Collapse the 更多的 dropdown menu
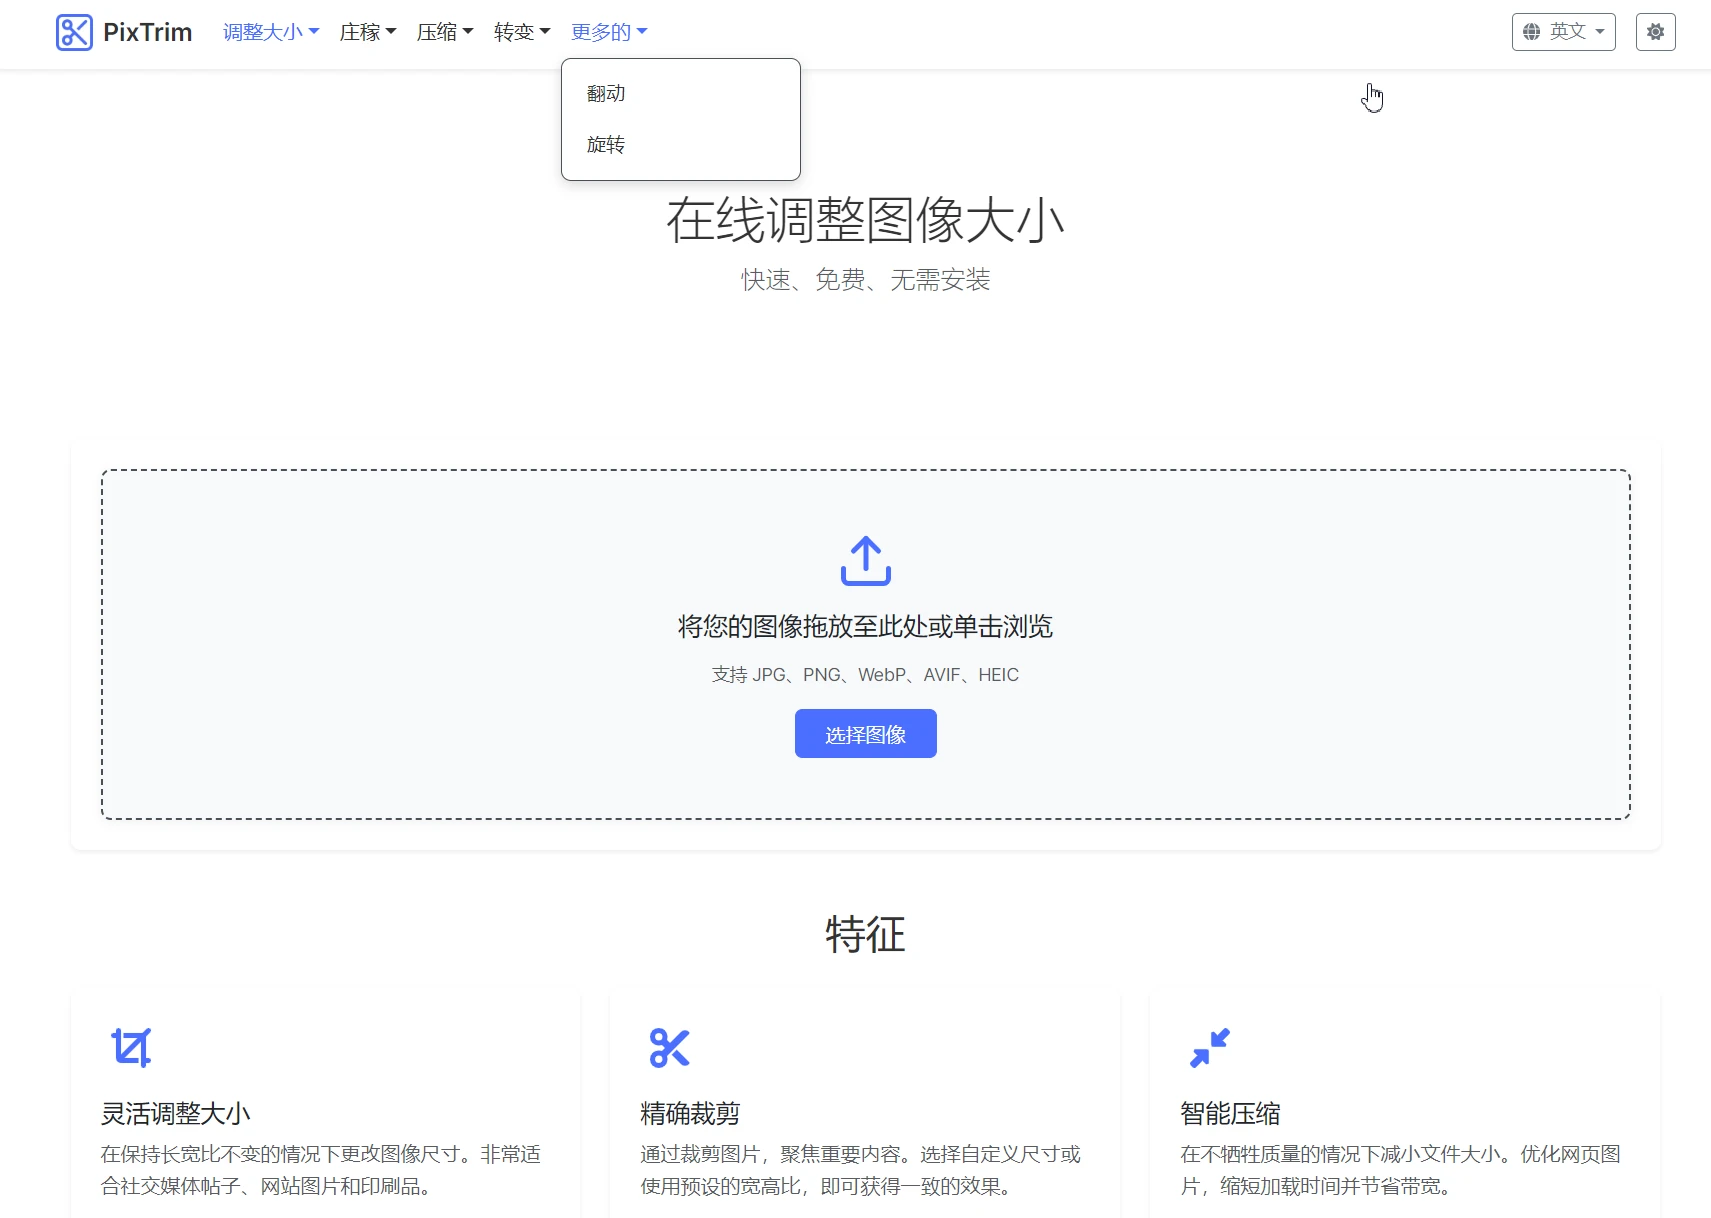This screenshot has width=1711, height=1218. coord(609,32)
